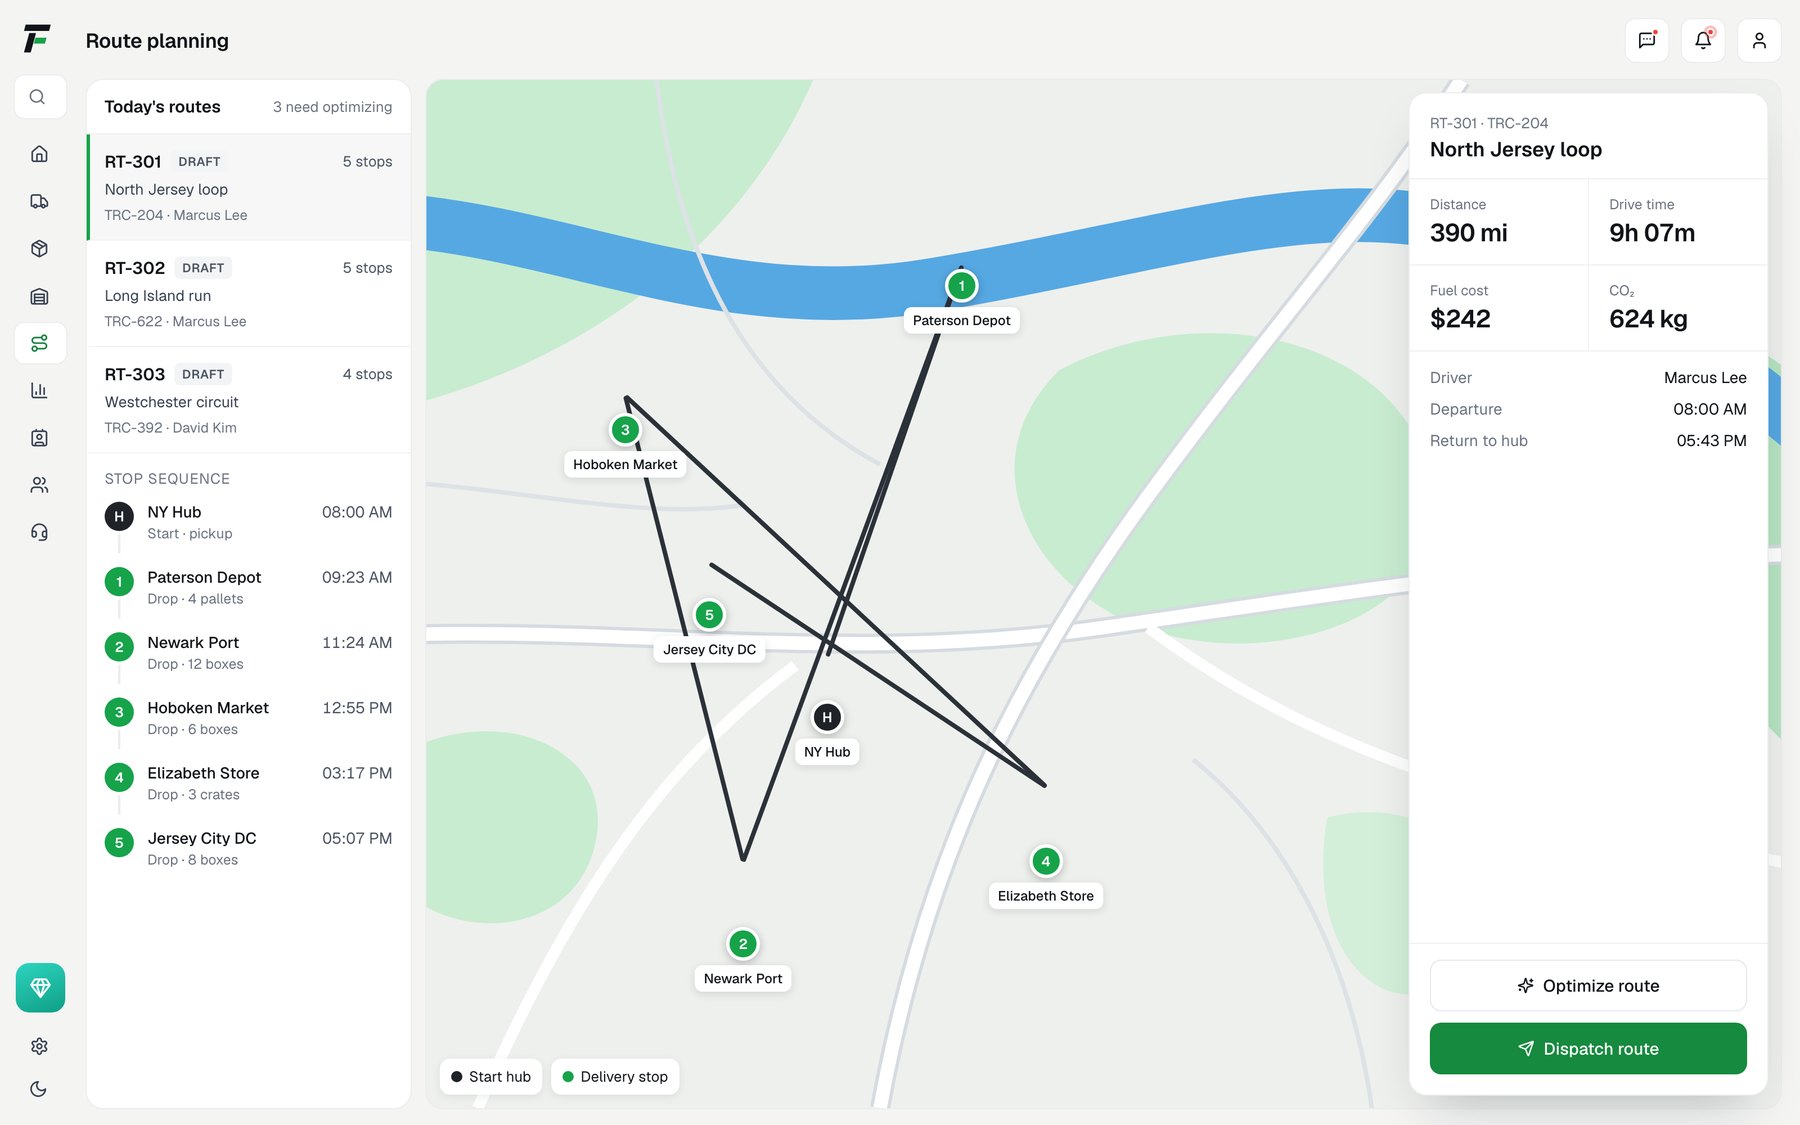Click the Hoboken Market map marker 3
The width and height of the screenshot is (1800, 1125).
click(625, 430)
